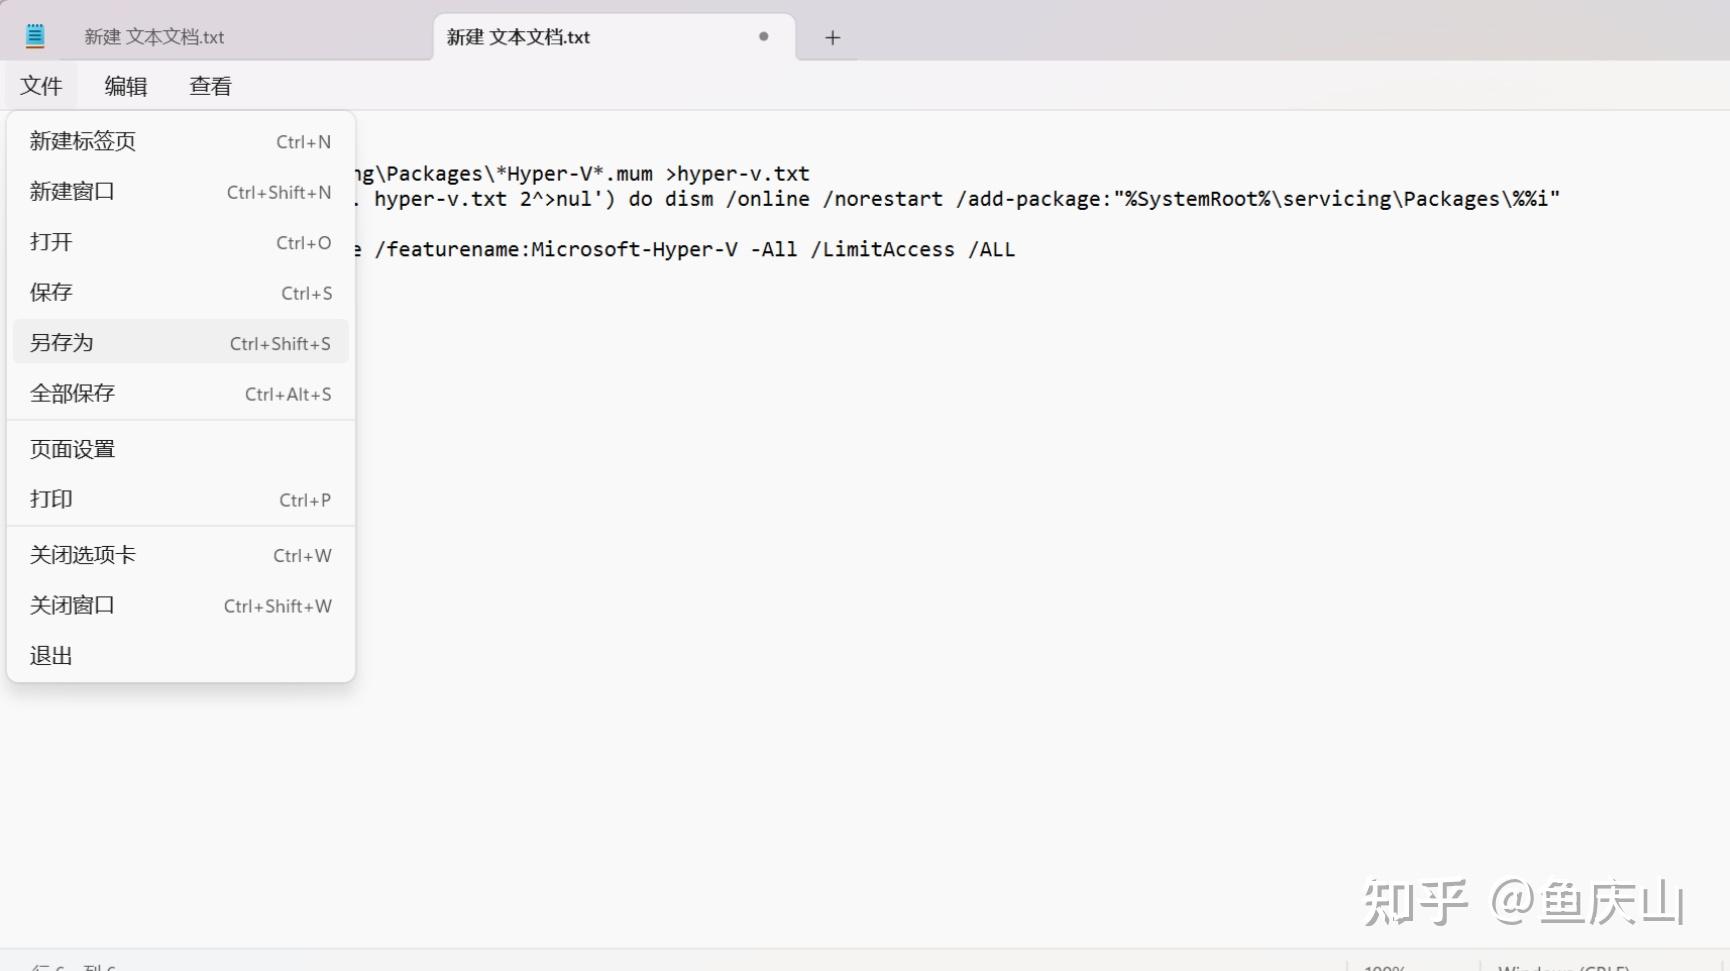1730x971 pixels.
Task: Select 打开 to open a file
Action: pyautogui.click(x=181, y=242)
